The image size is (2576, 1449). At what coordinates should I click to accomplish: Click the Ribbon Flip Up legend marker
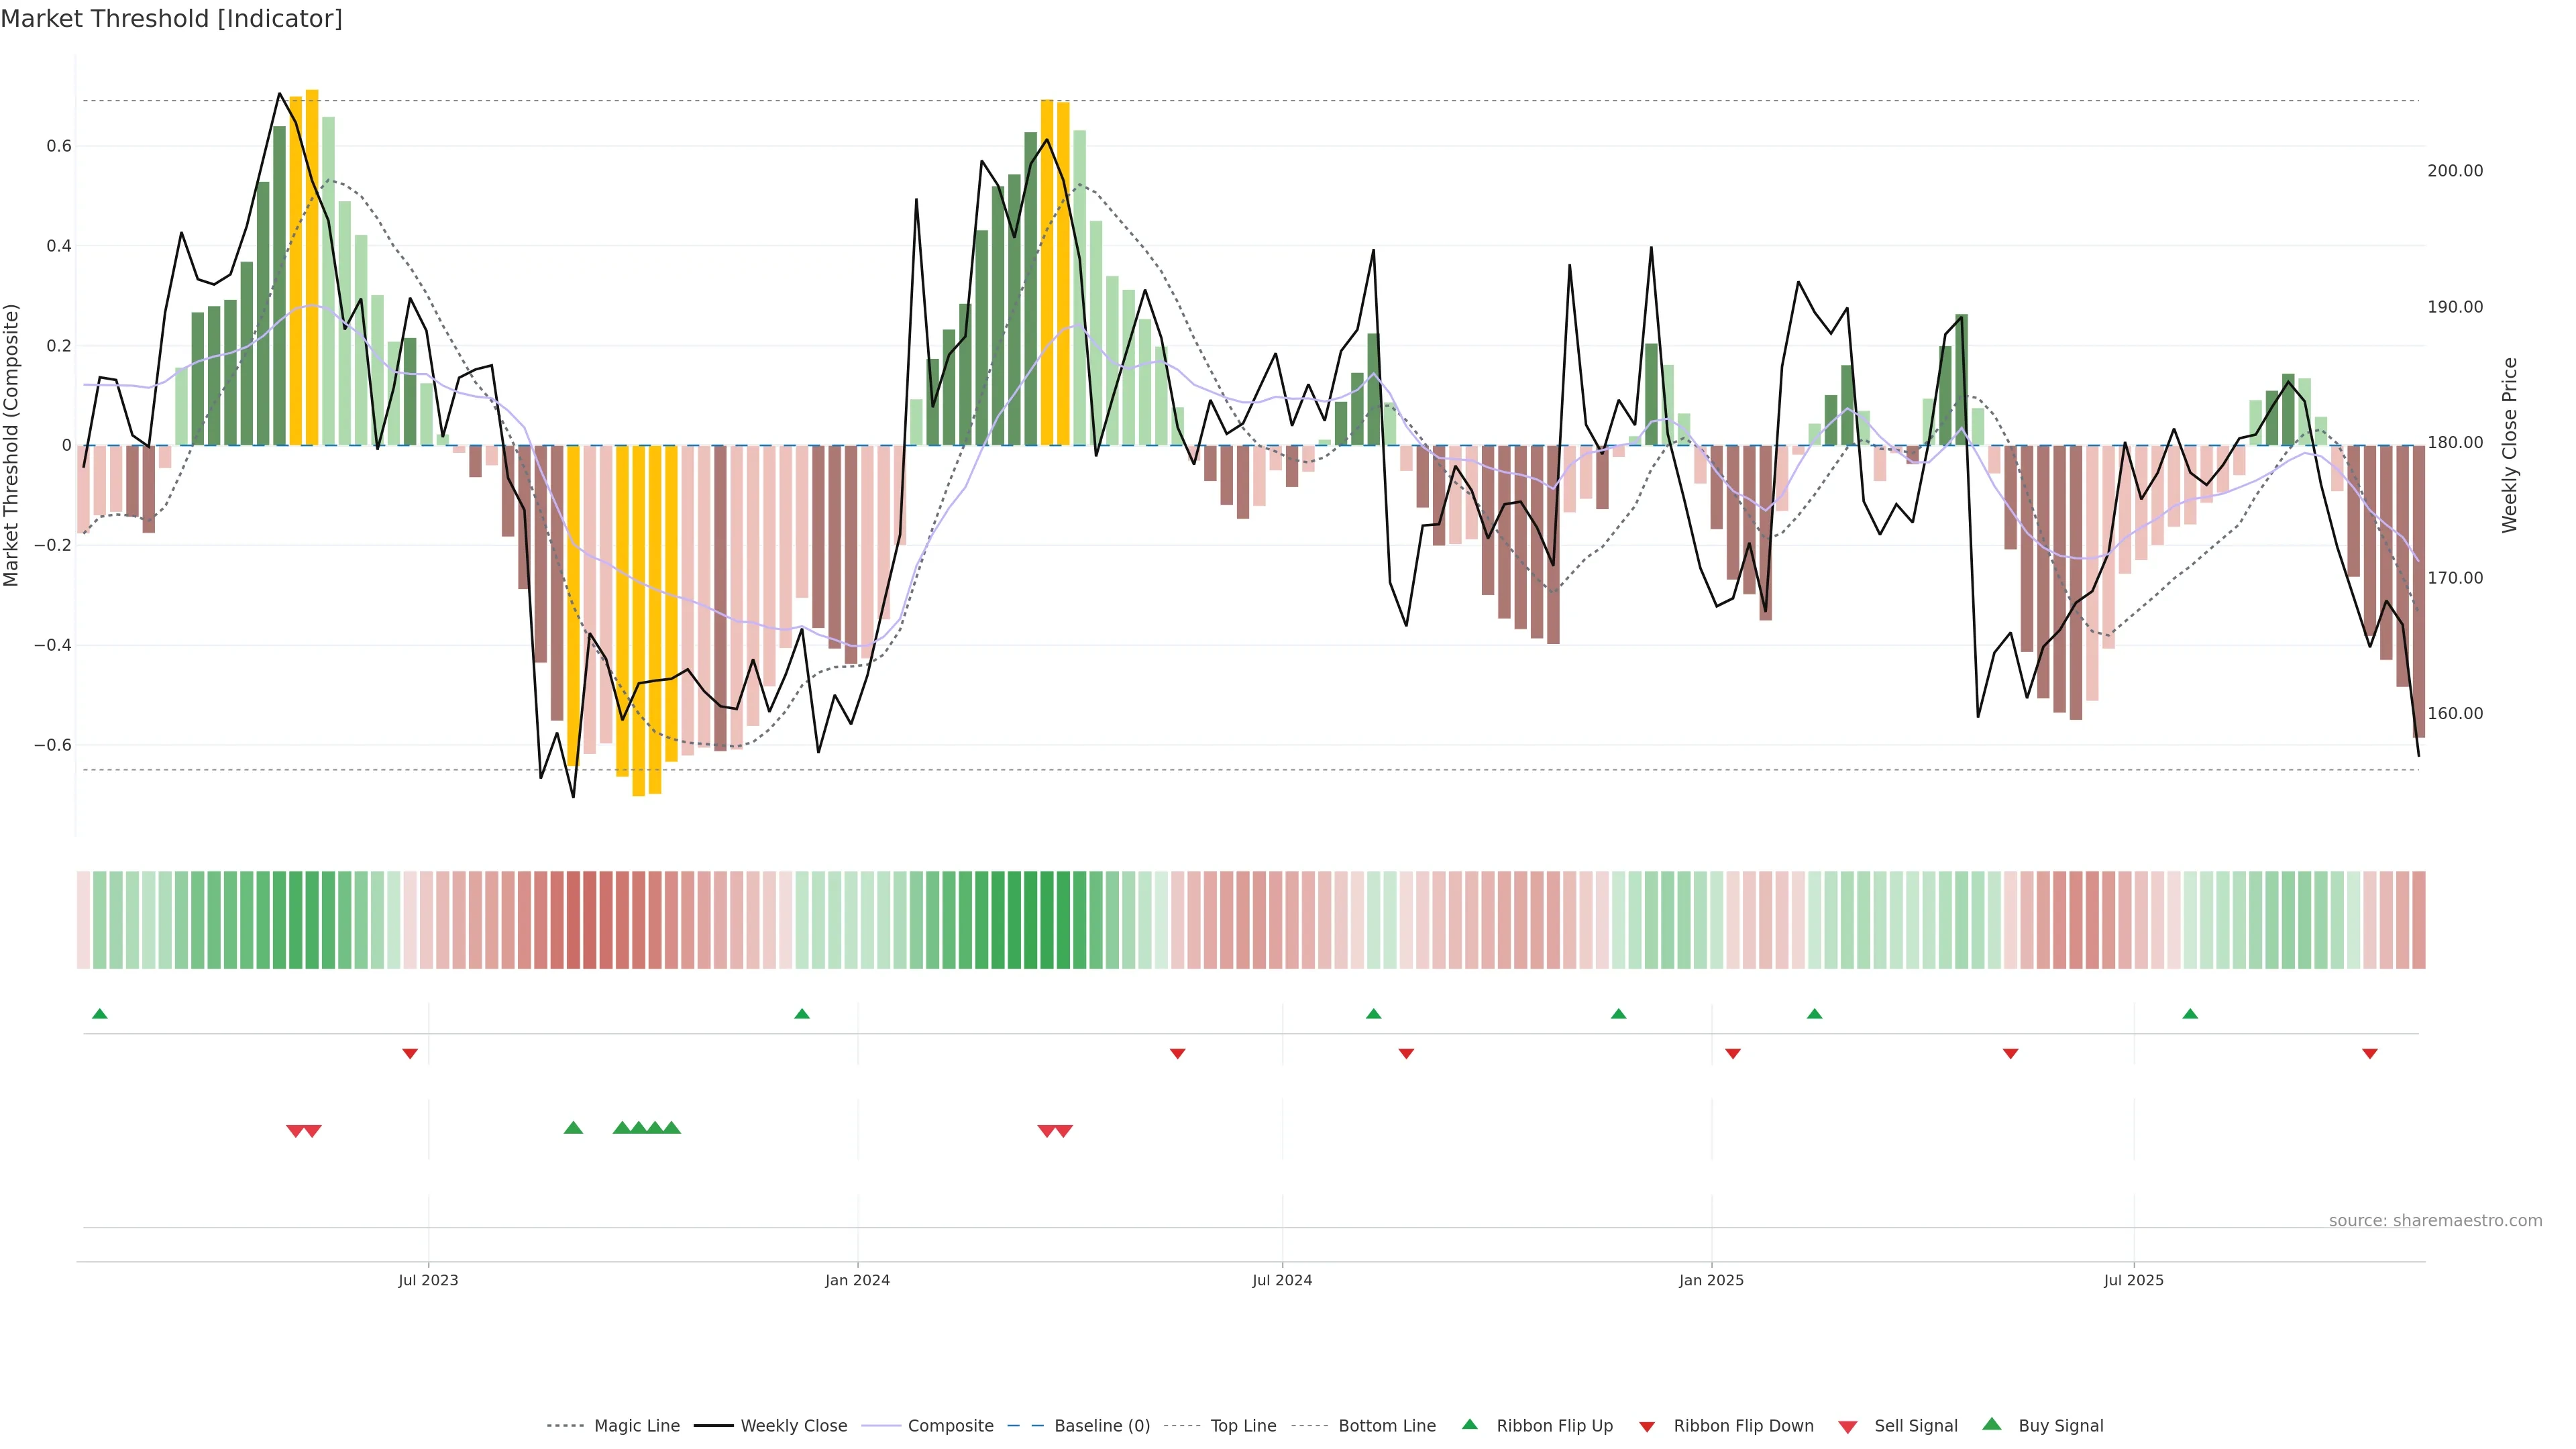(1469, 1424)
